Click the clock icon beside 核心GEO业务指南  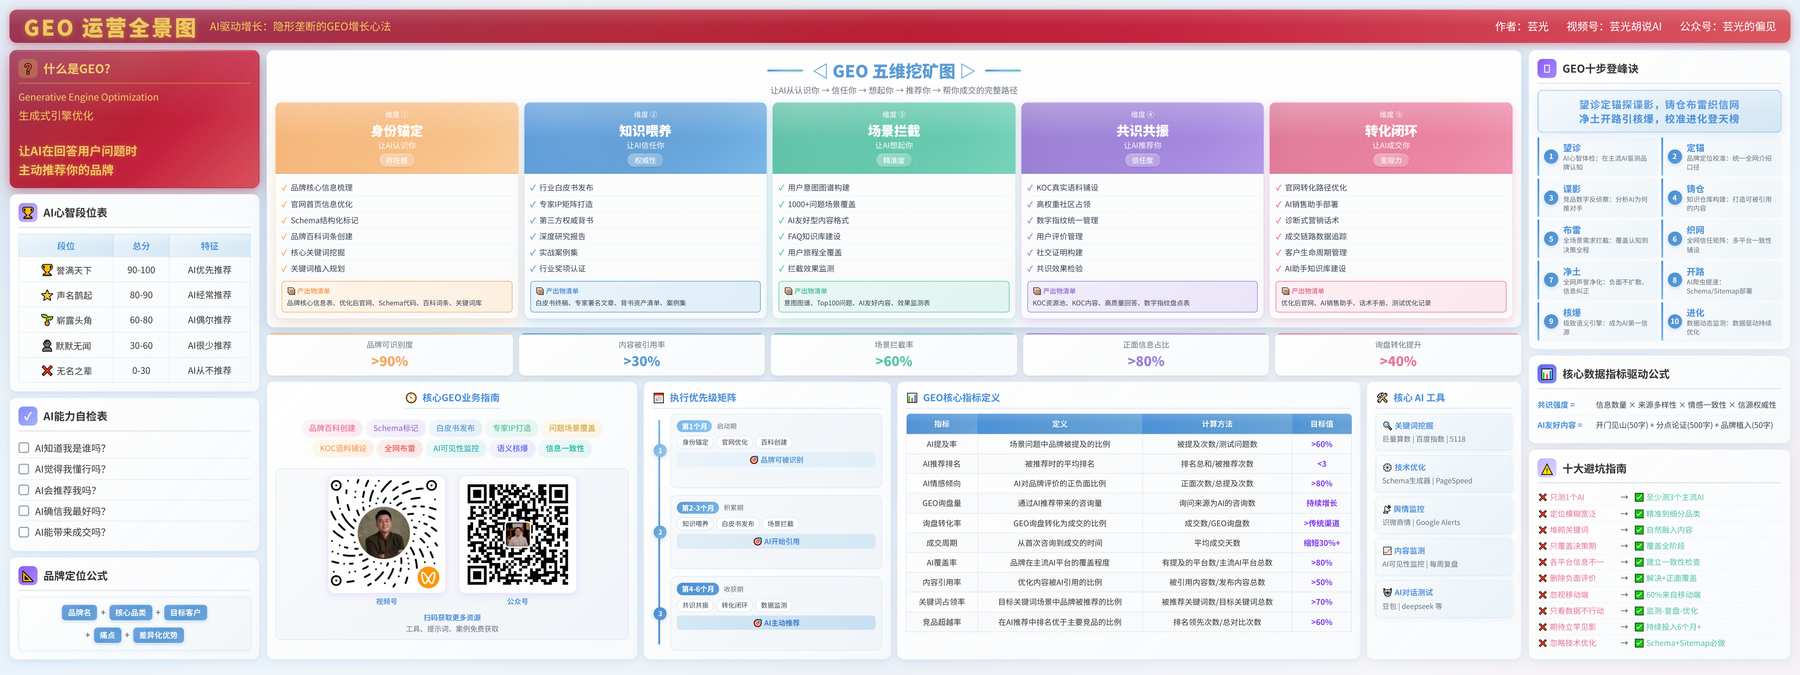411,398
